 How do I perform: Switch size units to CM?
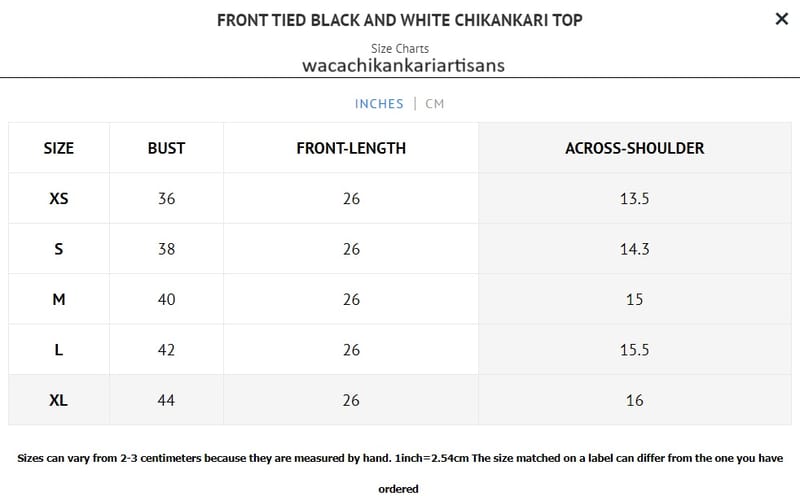click(434, 104)
